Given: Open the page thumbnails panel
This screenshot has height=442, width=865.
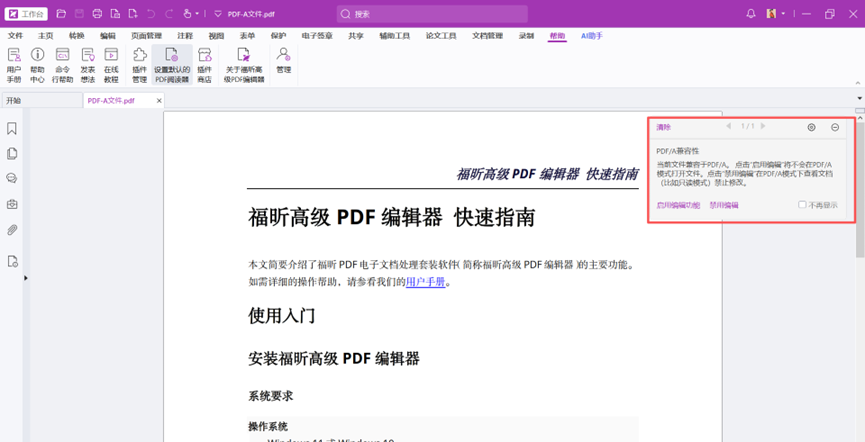Looking at the screenshot, I should click(x=12, y=154).
